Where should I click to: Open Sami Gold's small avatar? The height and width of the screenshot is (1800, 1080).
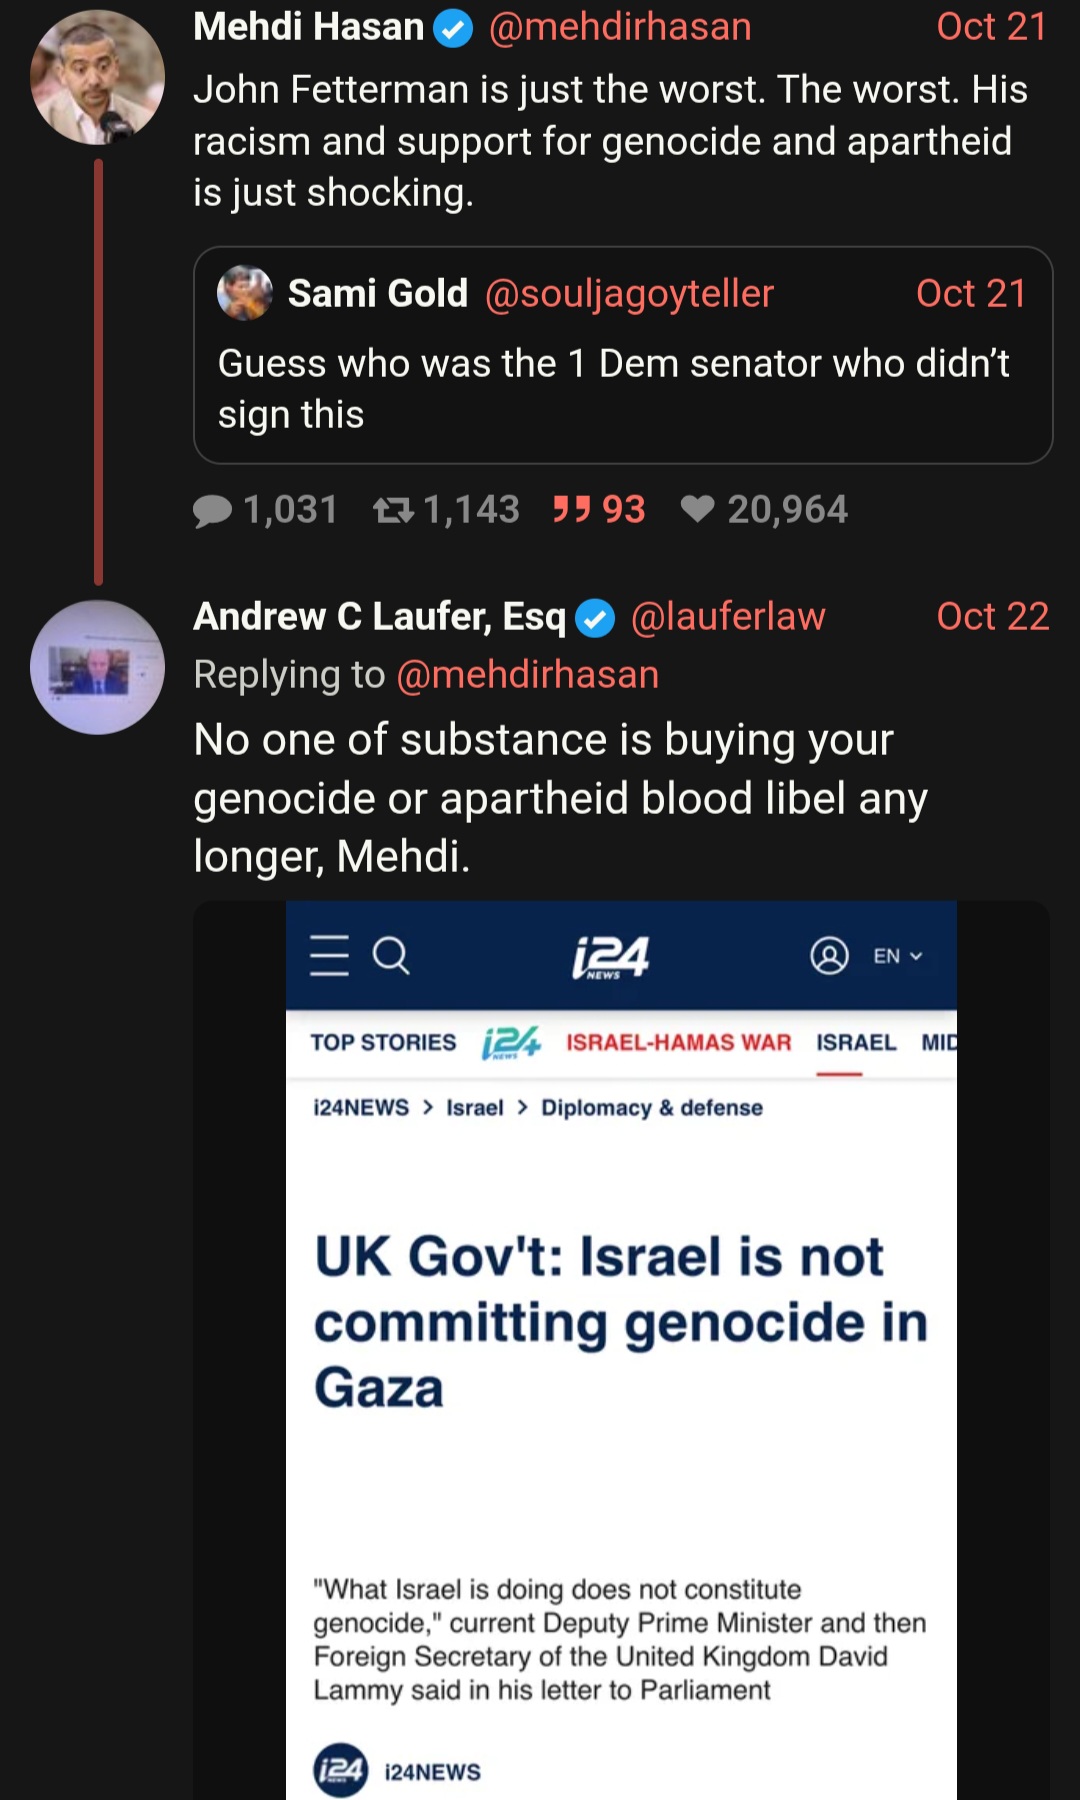pos(245,293)
